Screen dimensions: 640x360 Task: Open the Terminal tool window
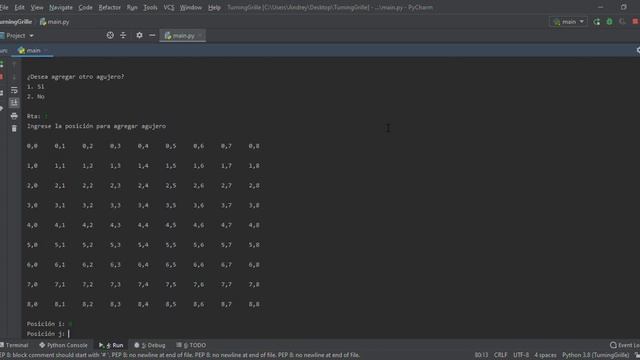coord(15,345)
